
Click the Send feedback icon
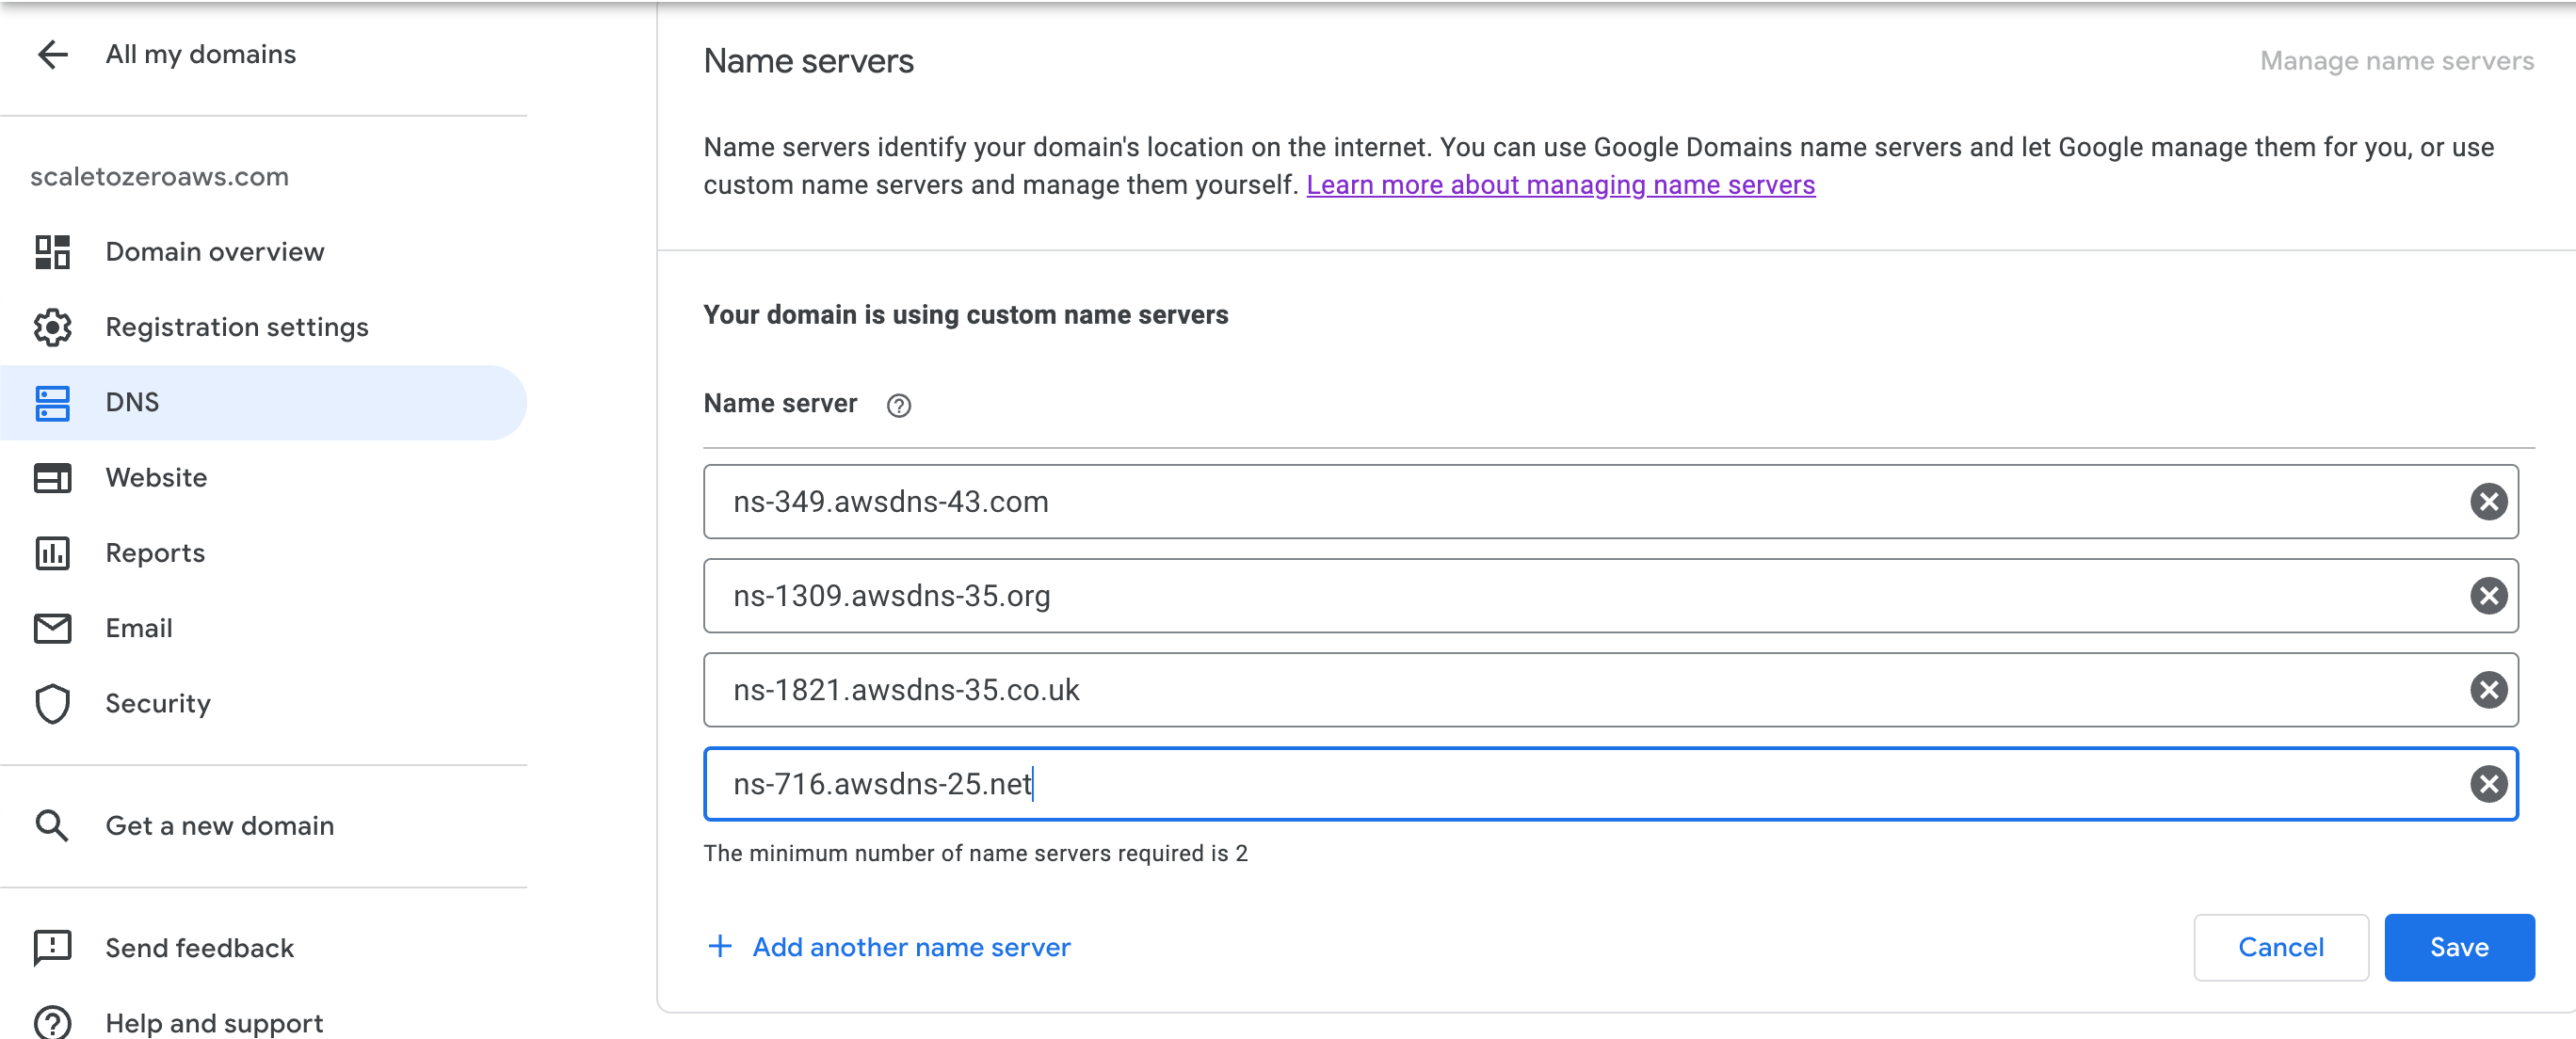click(x=52, y=948)
